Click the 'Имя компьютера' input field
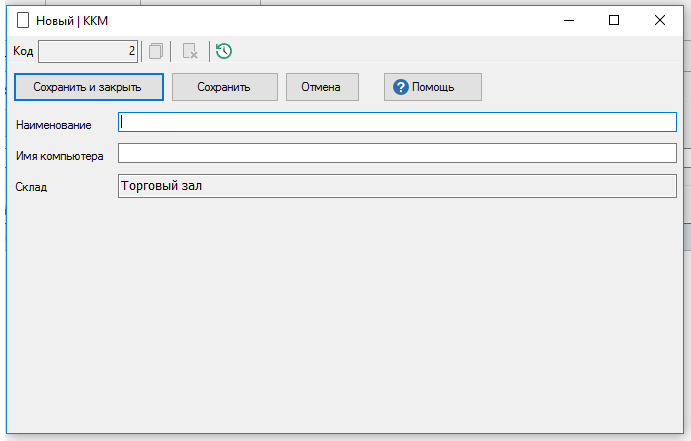The height and width of the screenshot is (441, 691). pos(397,153)
